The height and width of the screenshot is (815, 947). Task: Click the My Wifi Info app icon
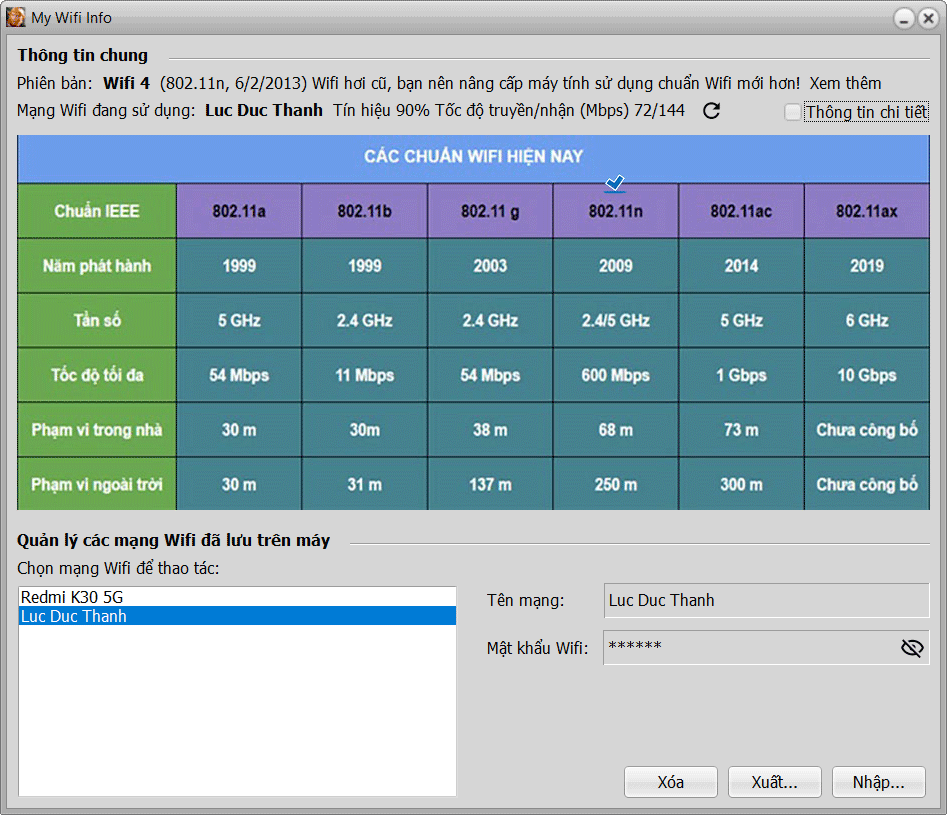tap(16, 17)
